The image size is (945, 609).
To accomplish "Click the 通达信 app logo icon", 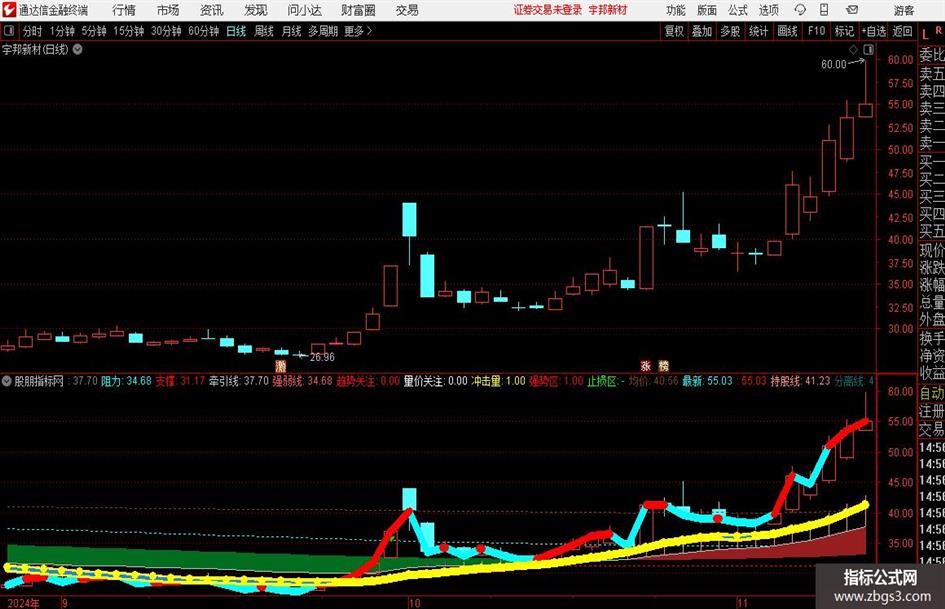I will click(9, 10).
